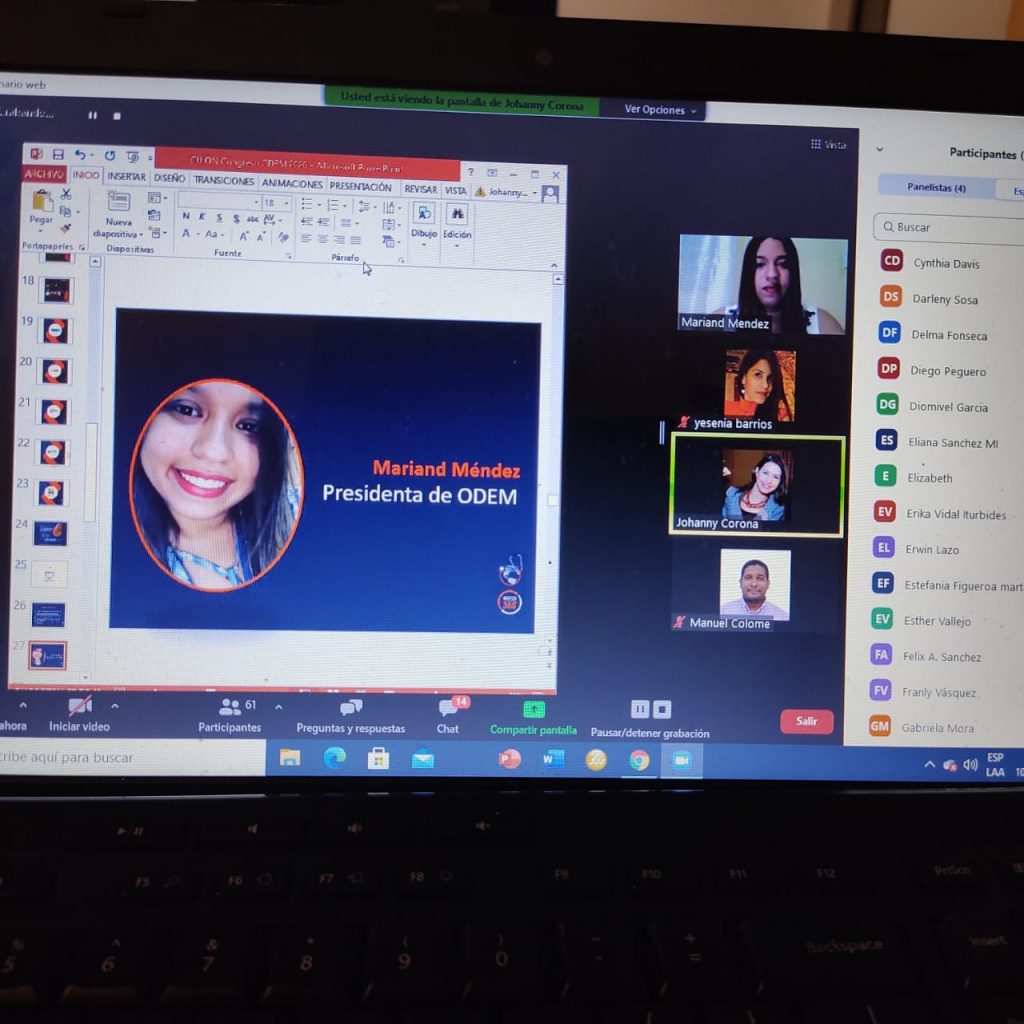This screenshot has height=1024, width=1024.
Task: Select participant Diego Peguero in the list
Action: (948, 370)
